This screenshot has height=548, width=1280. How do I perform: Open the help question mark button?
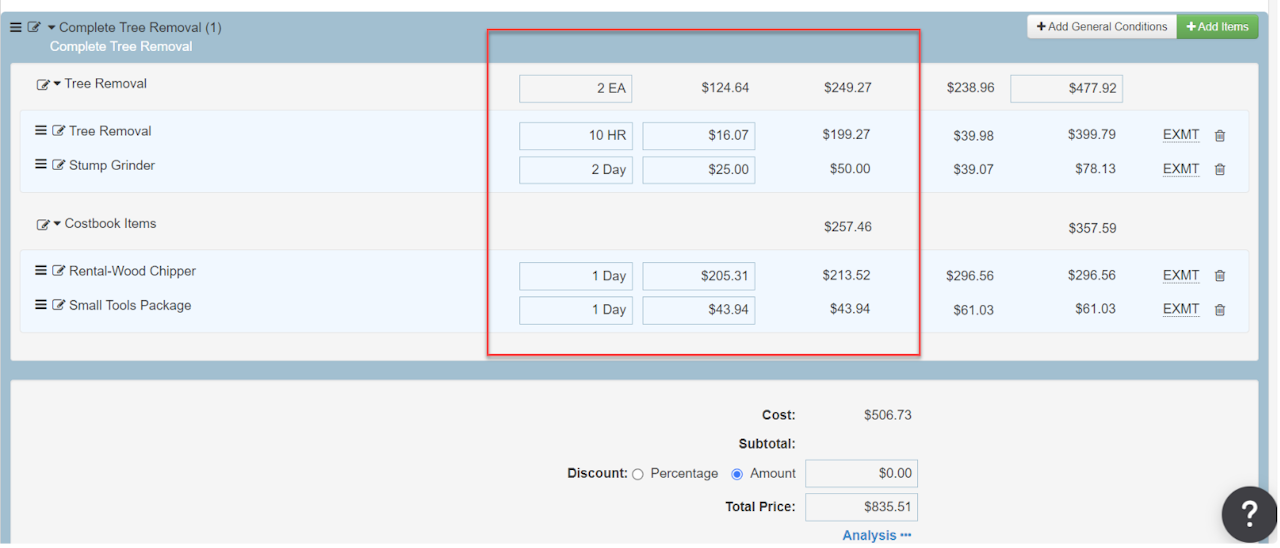1249,514
